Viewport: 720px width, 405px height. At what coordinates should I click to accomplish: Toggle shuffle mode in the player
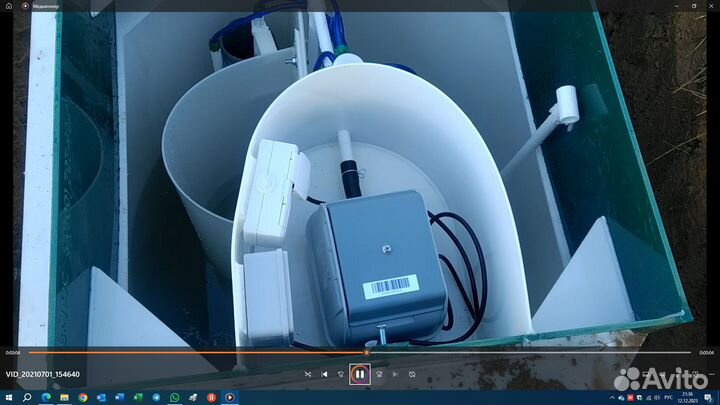pyautogui.click(x=308, y=374)
